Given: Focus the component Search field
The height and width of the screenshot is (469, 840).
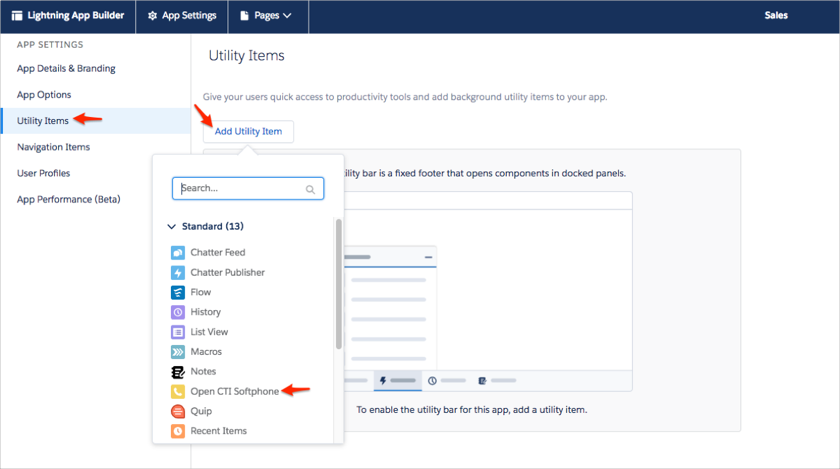Looking at the screenshot, I should pyautogui.click(x=240, y=188).
